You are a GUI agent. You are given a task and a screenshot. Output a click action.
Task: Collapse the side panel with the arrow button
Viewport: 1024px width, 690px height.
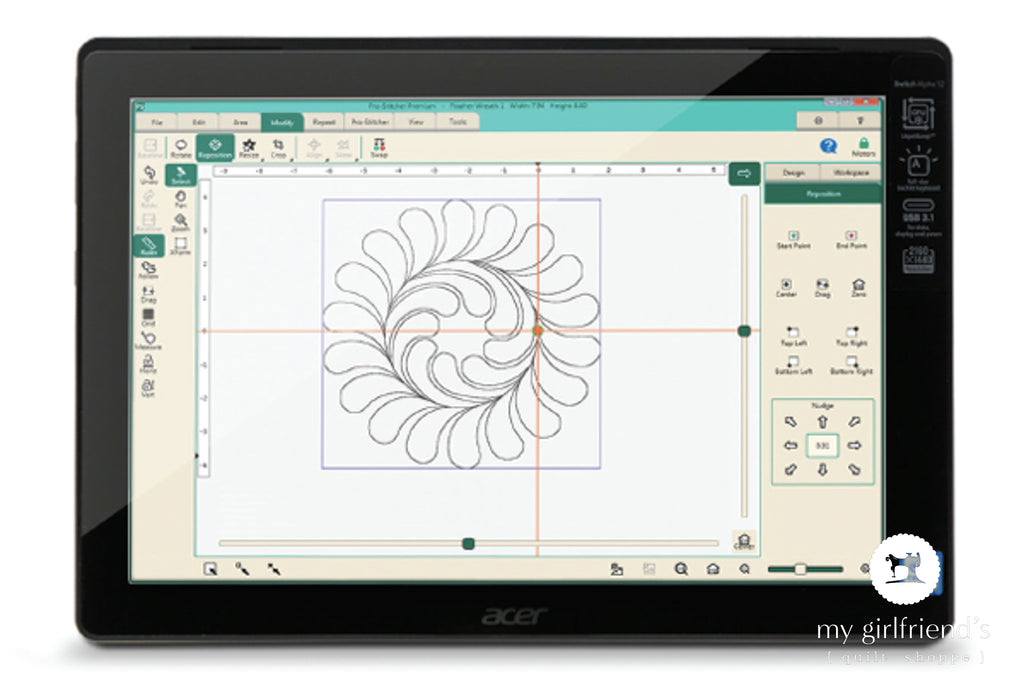(x=743, y=174)
